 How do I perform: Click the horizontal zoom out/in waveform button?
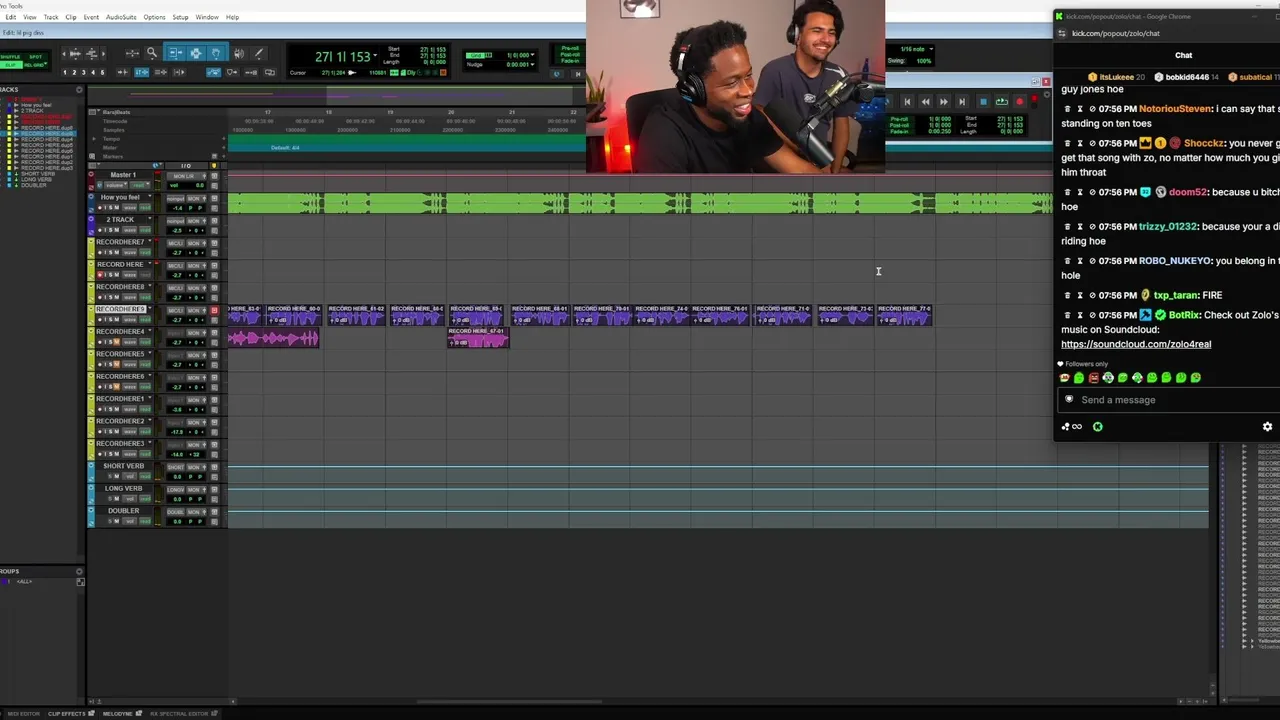75,53
